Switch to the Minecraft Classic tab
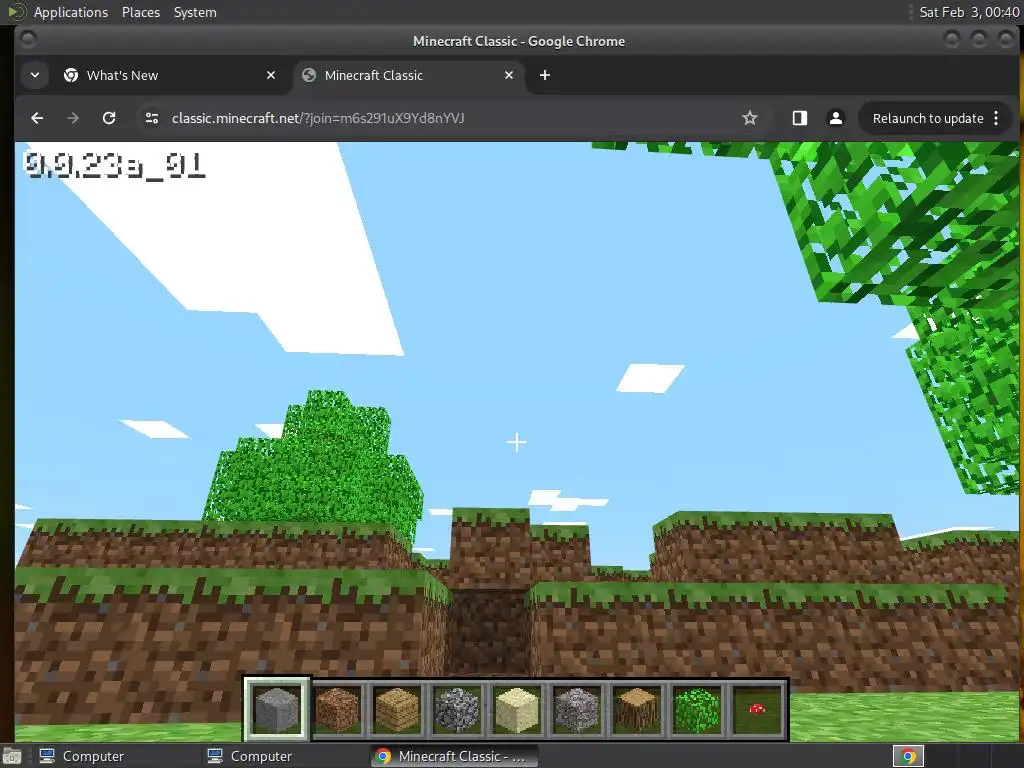The image size is (1024, 768). [x=409, y=75]
